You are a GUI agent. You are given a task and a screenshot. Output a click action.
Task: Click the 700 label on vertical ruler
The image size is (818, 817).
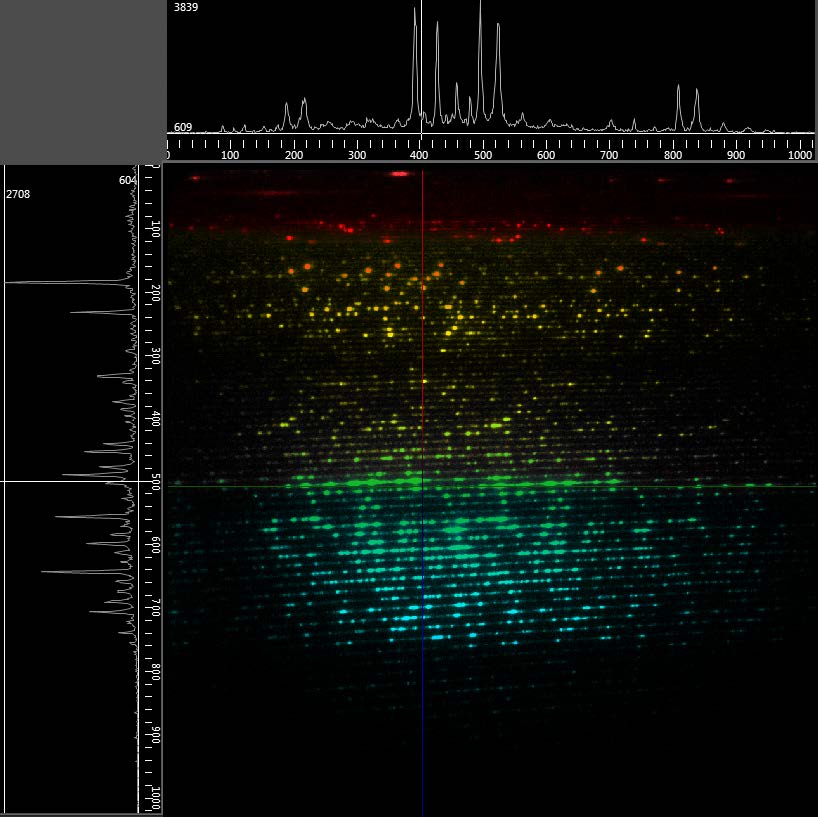point(155,607)
